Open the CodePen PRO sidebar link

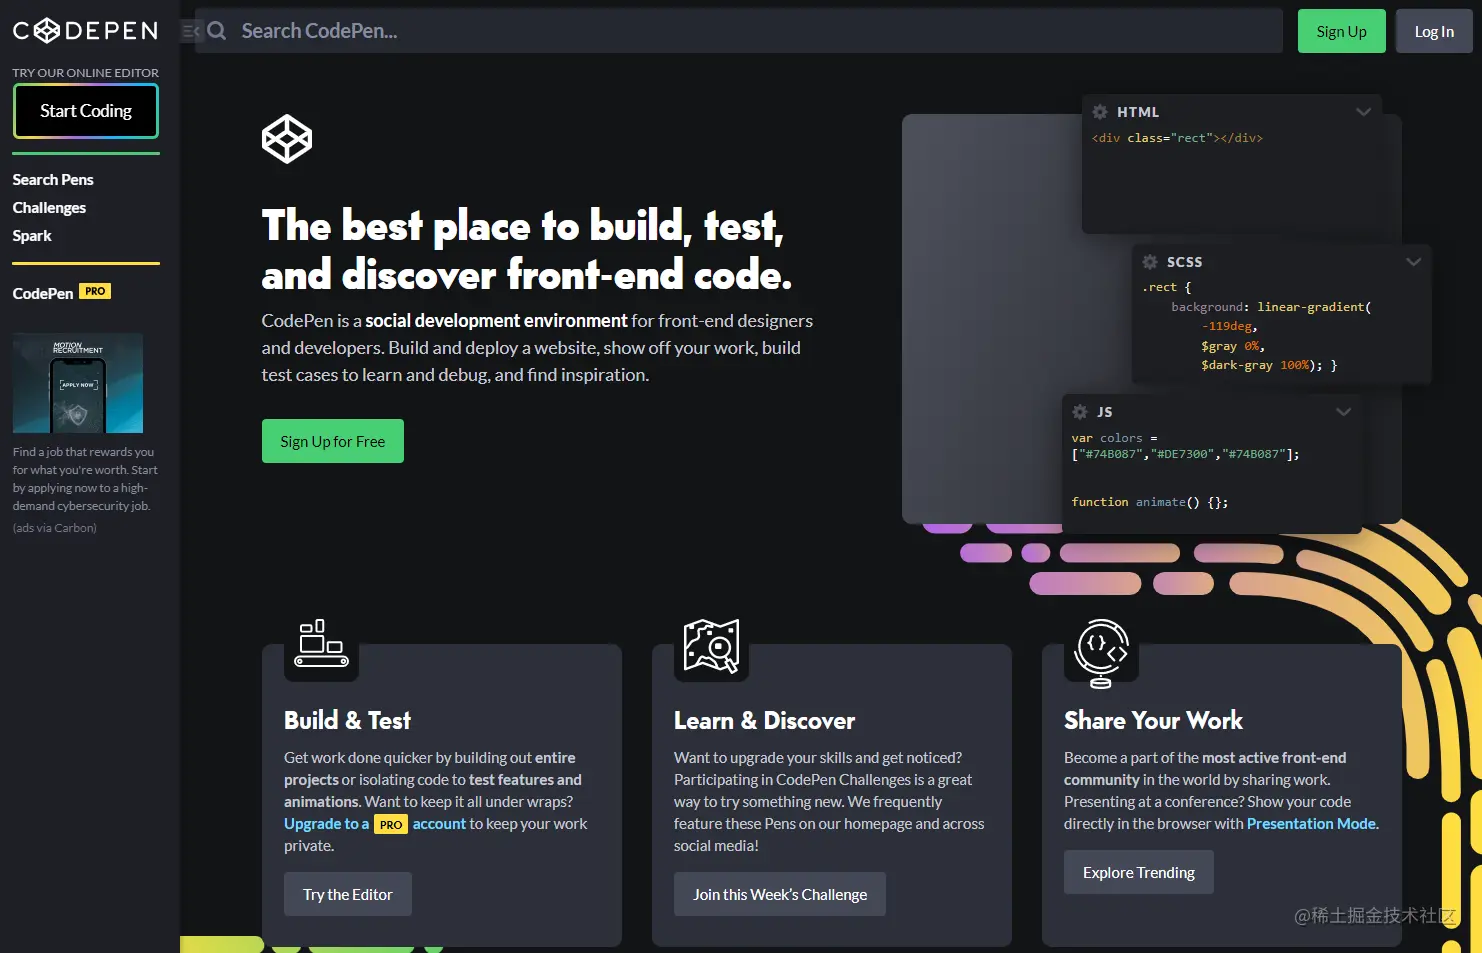click(61, 293)
